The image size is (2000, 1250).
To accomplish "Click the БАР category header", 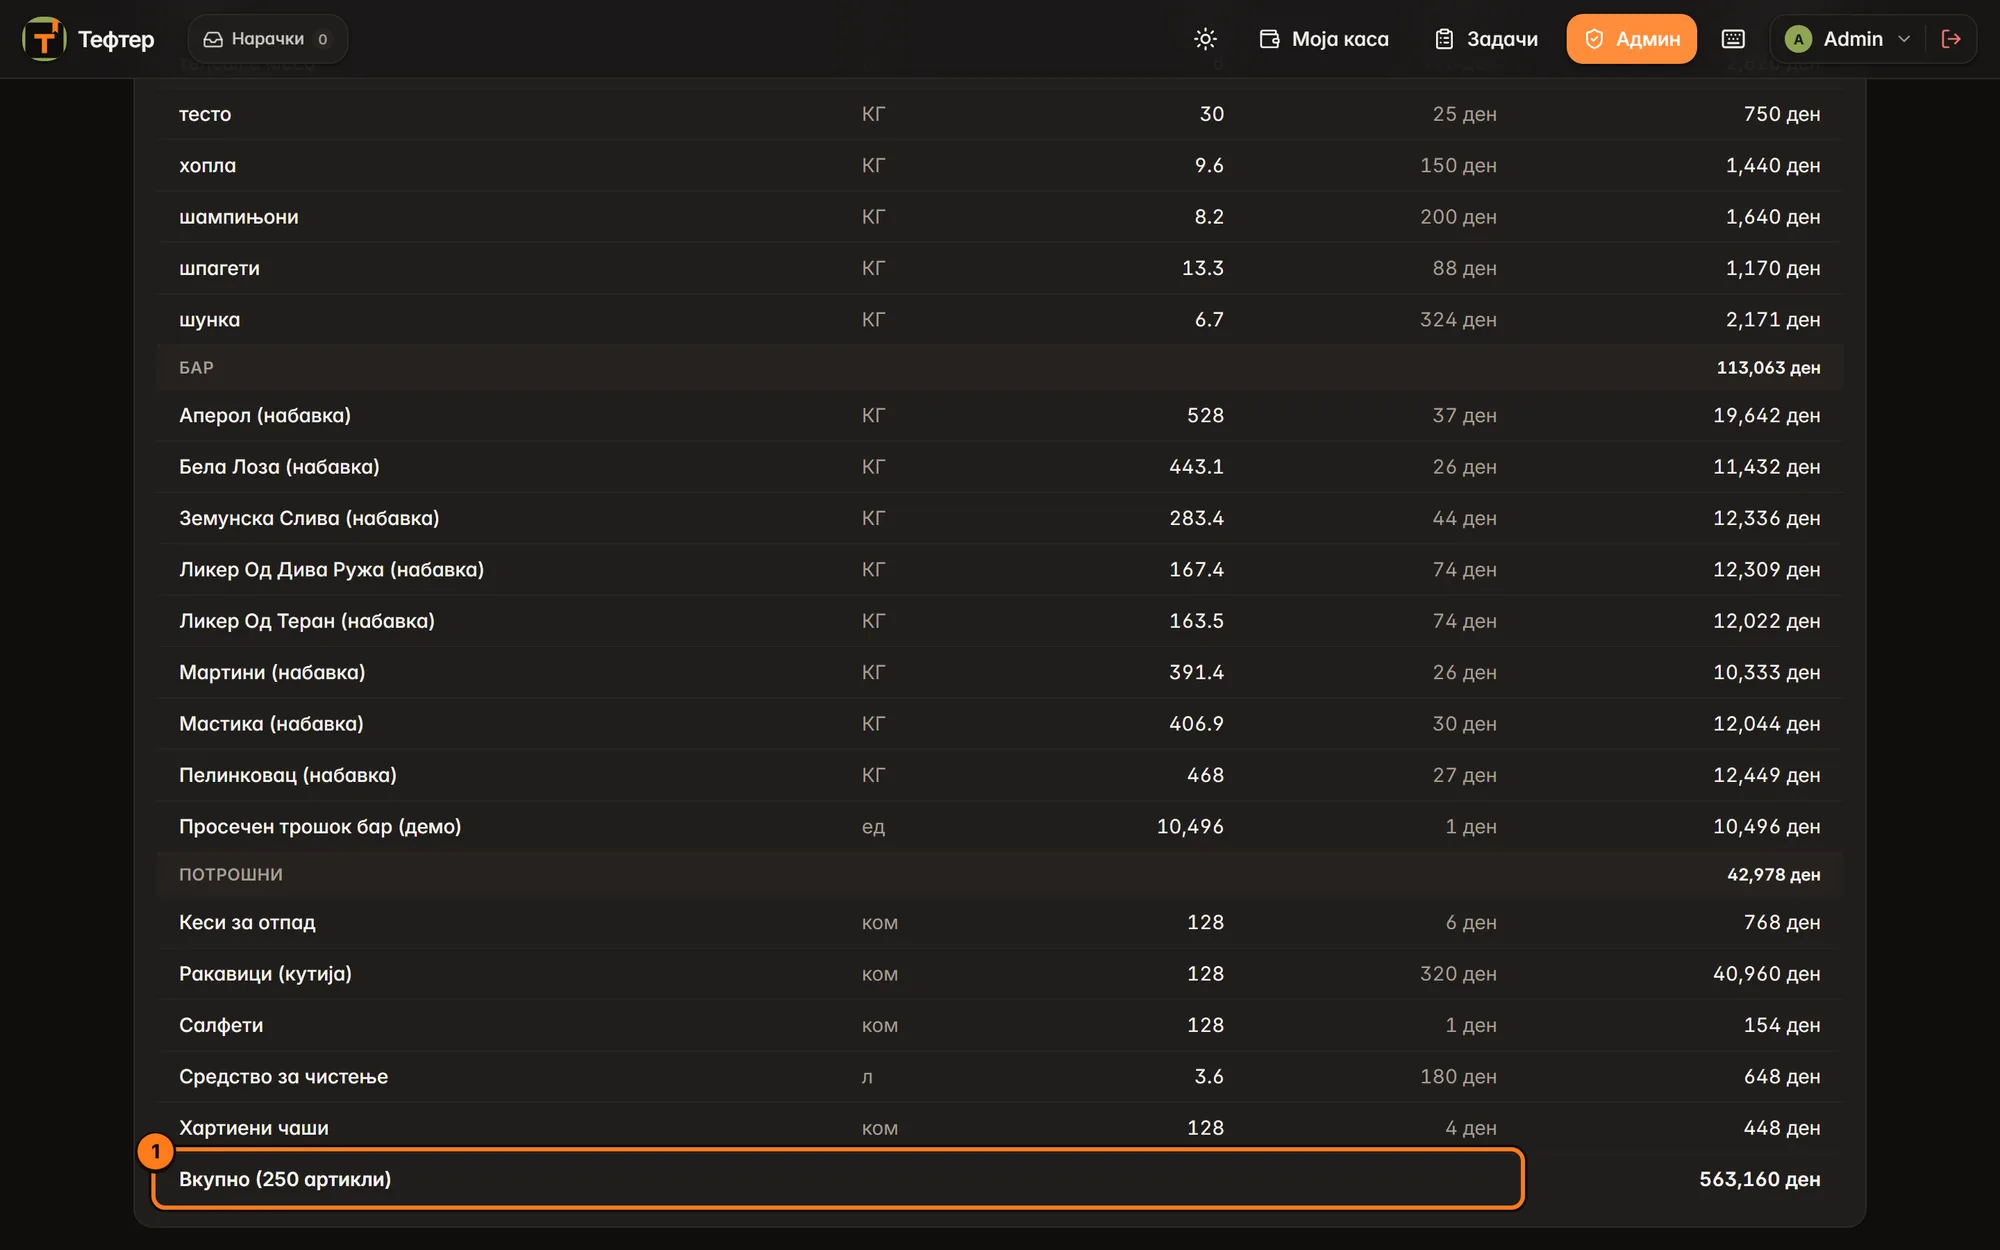I will [x=196, y=368].
